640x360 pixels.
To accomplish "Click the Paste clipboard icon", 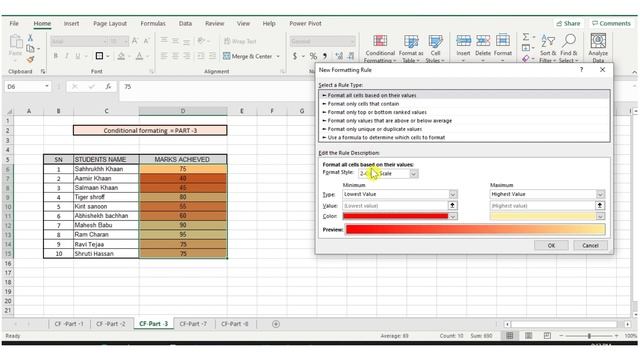I will click(16, 42).
